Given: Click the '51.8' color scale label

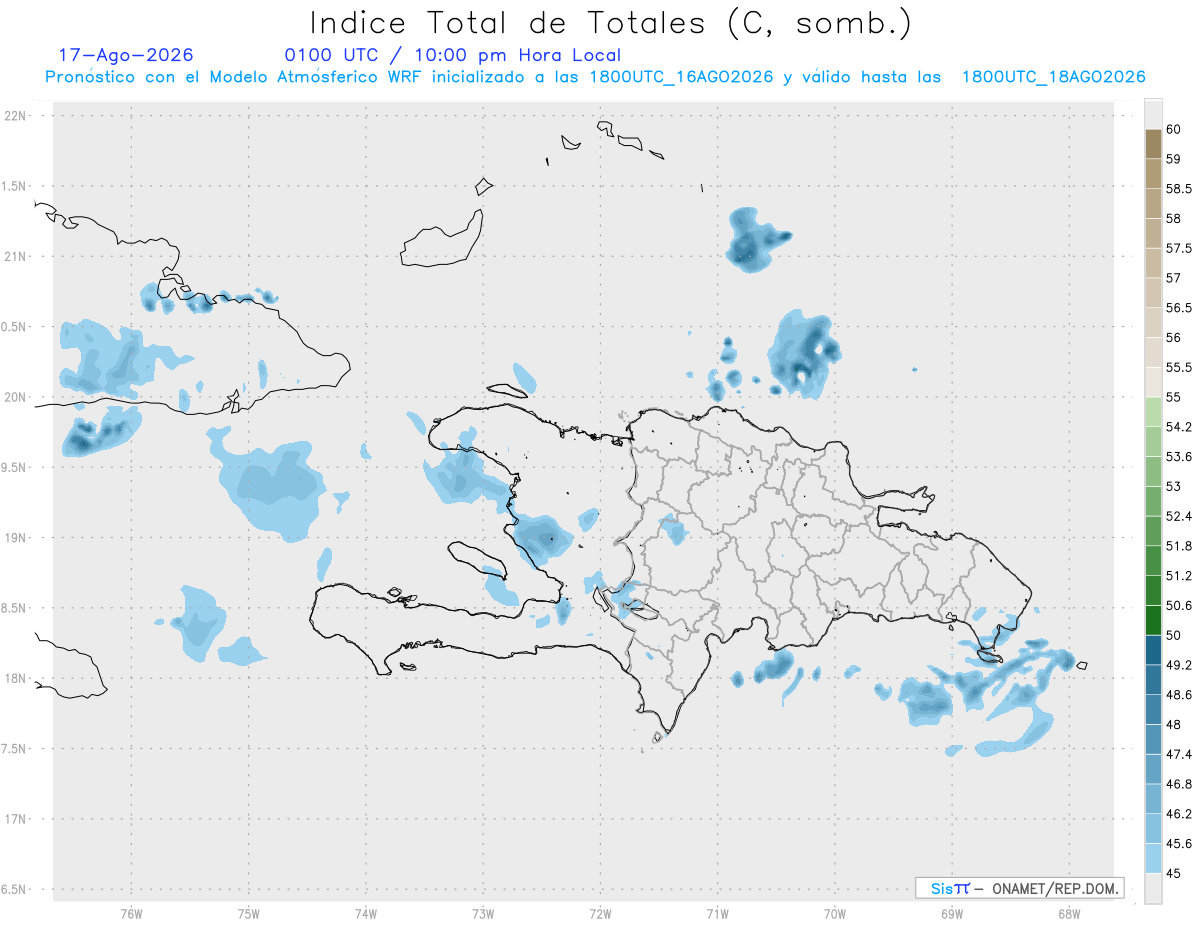Looking at the screenshot, I should pos(1179,546).
